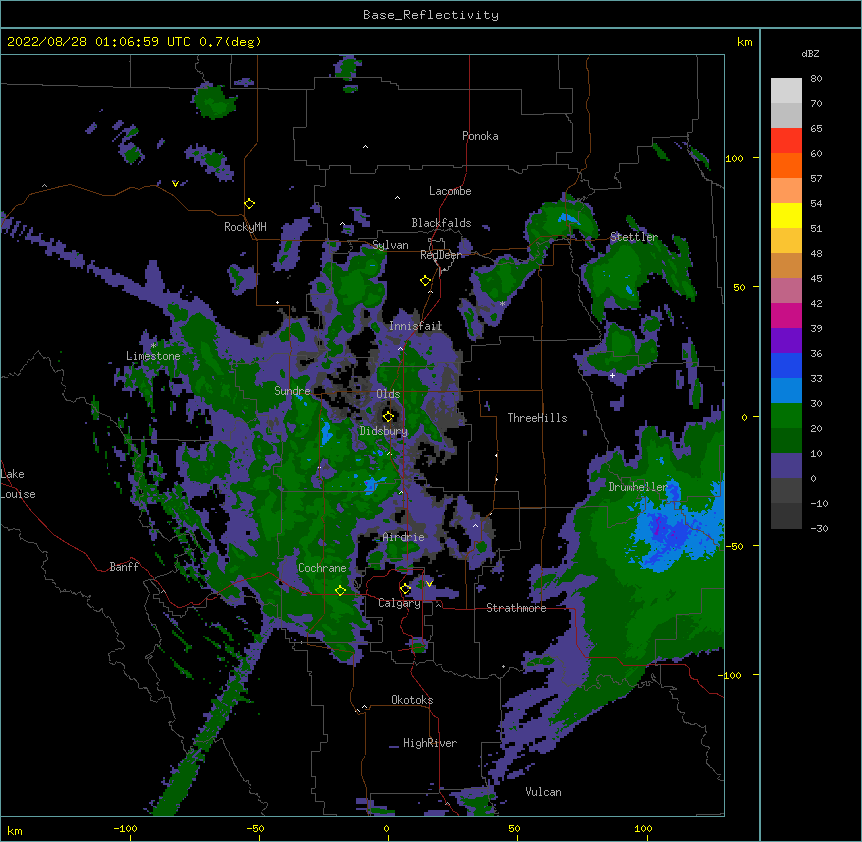Click the magenta 42-39 dBZ legend swatch
The image size is (862, 842).
click(x=786, y=315)
